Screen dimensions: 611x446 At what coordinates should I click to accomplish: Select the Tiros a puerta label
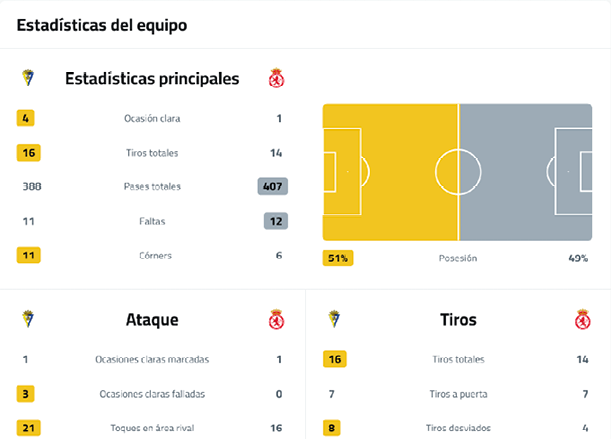click(458, 394)
